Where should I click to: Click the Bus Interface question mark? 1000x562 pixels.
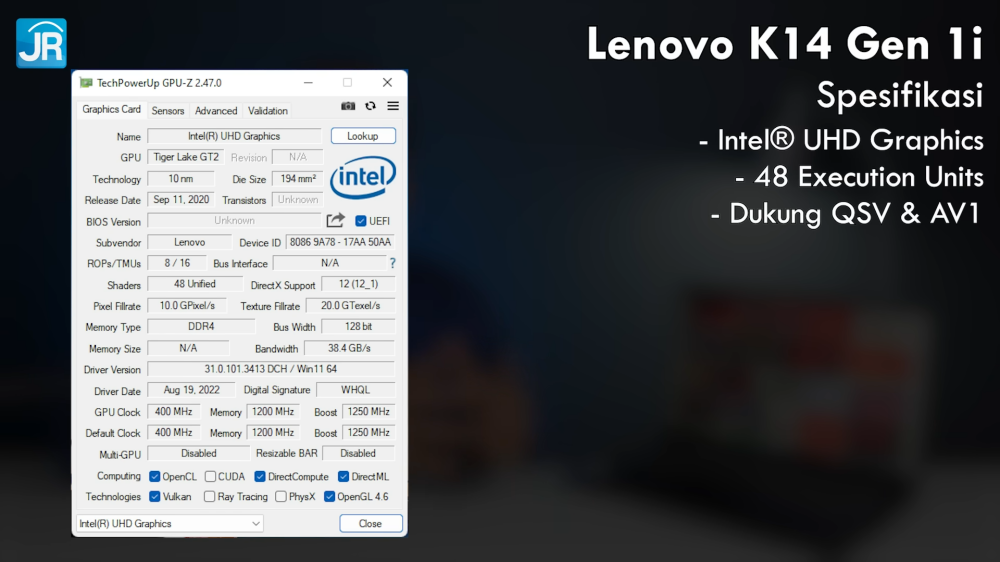392,263
